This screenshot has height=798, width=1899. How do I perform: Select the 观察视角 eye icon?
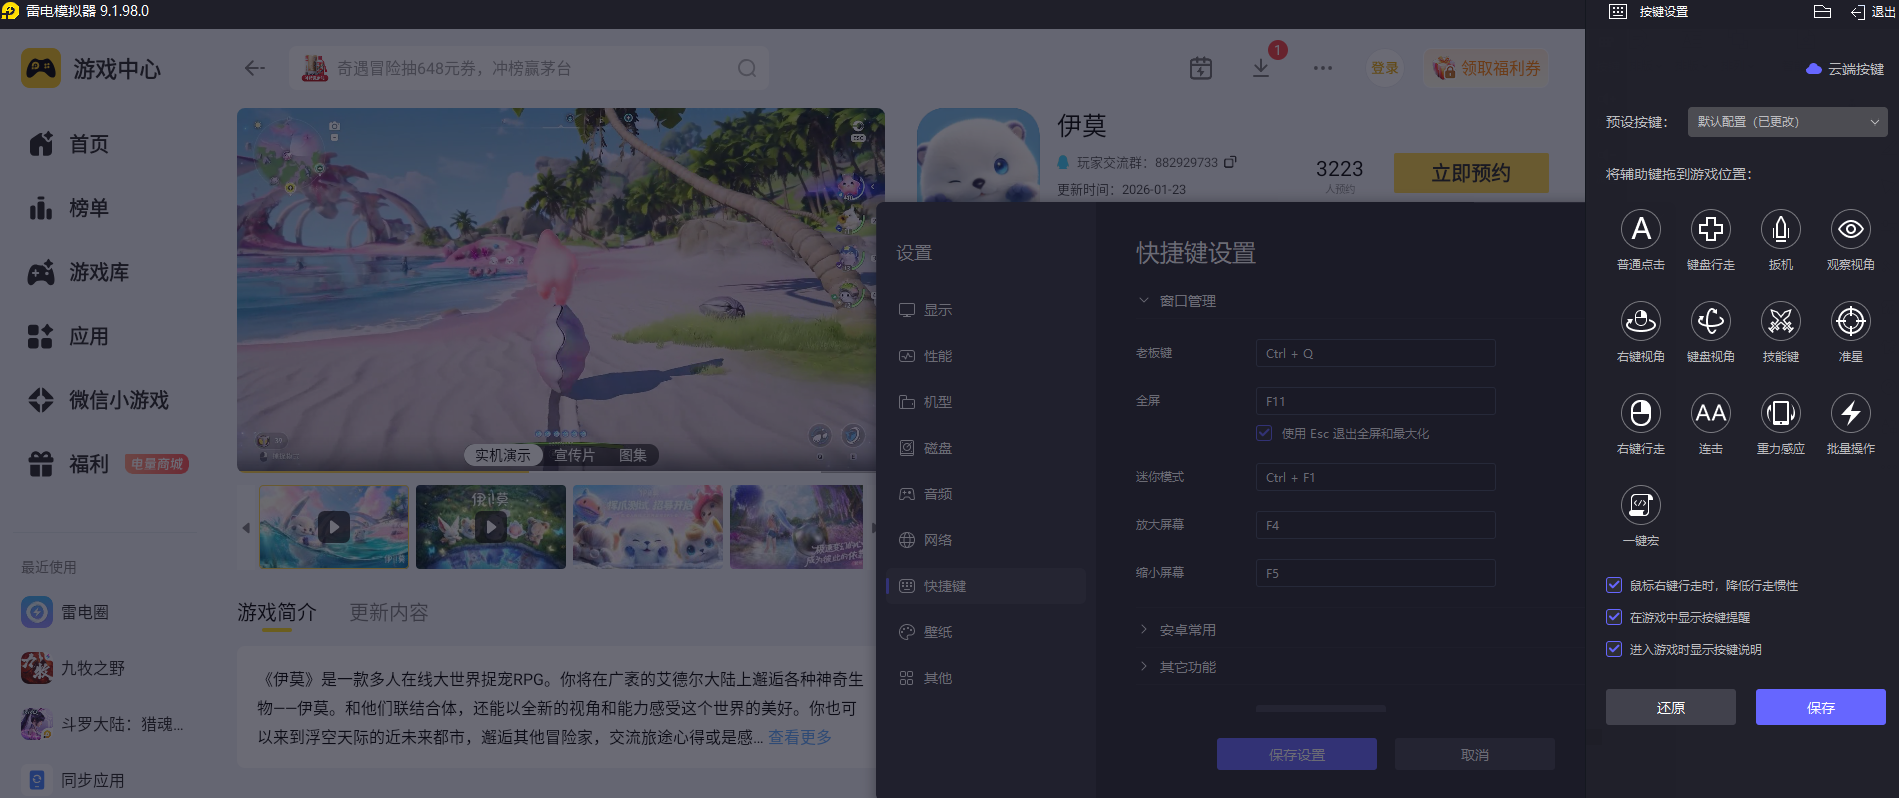tap(1850, 230)
